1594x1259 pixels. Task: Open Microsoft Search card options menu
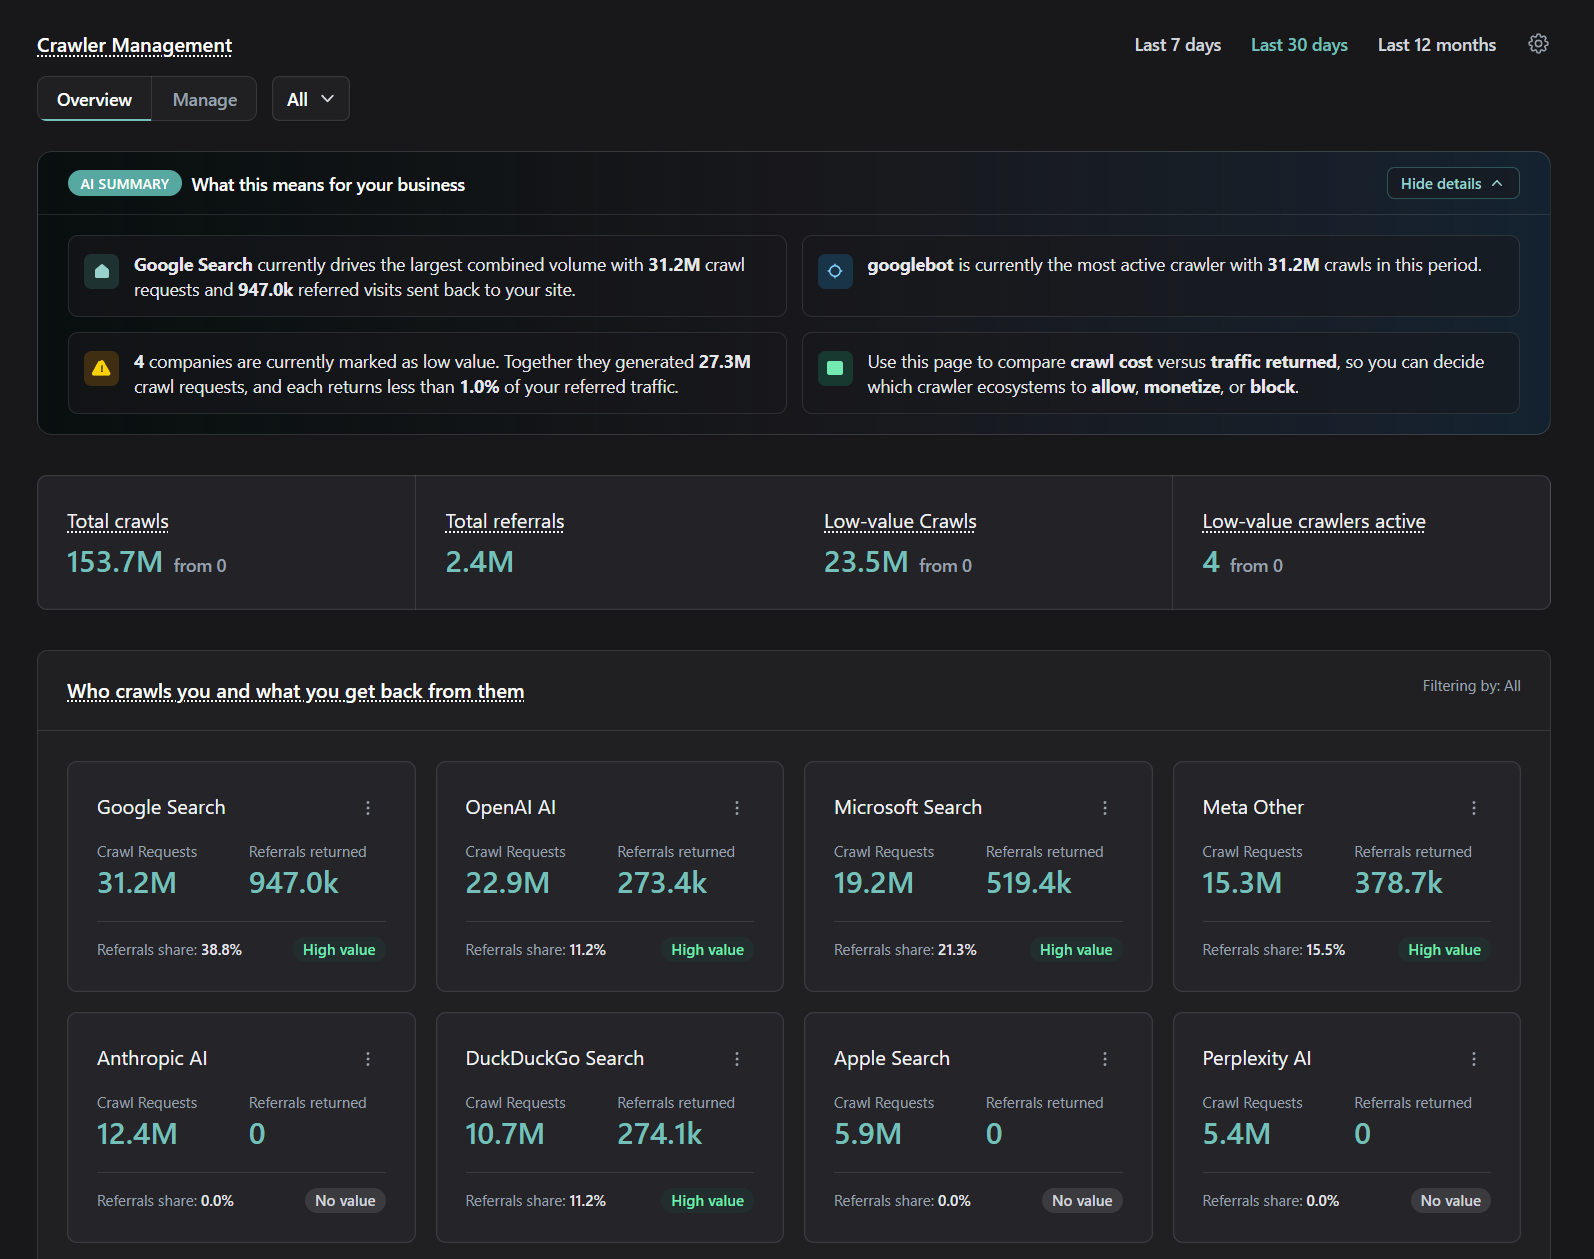pos(1105,808)
